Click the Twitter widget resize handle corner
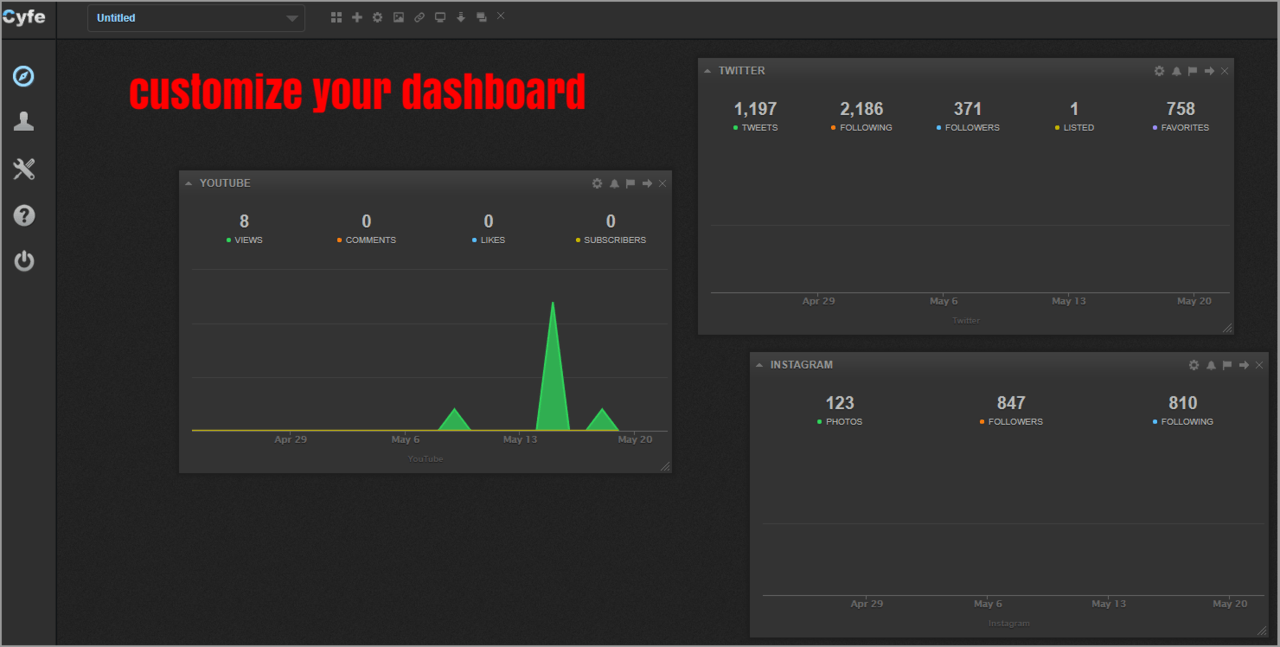This screenshot has height=647, width=1280. tap(1227, 328)
